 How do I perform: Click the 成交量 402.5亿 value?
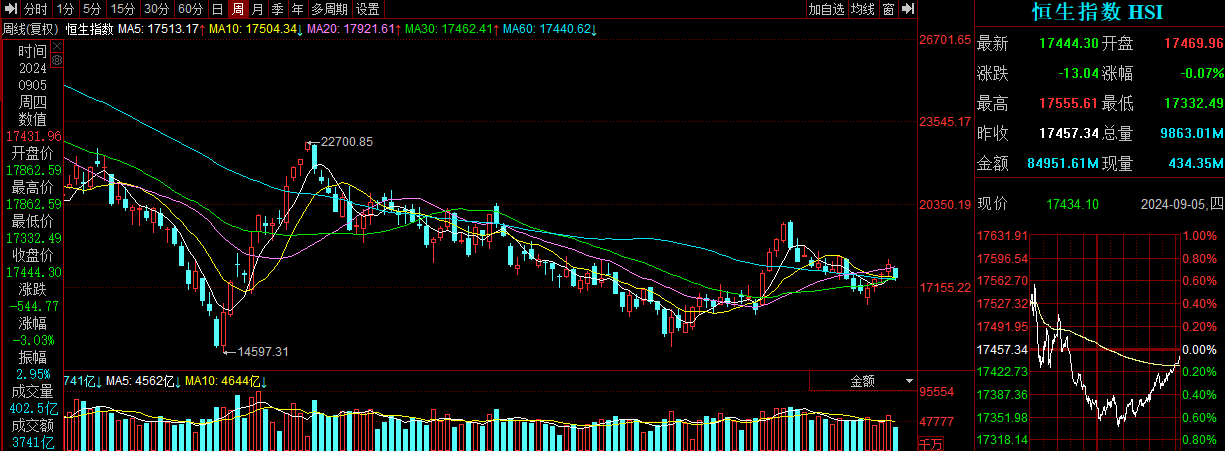tap(33, 408)
